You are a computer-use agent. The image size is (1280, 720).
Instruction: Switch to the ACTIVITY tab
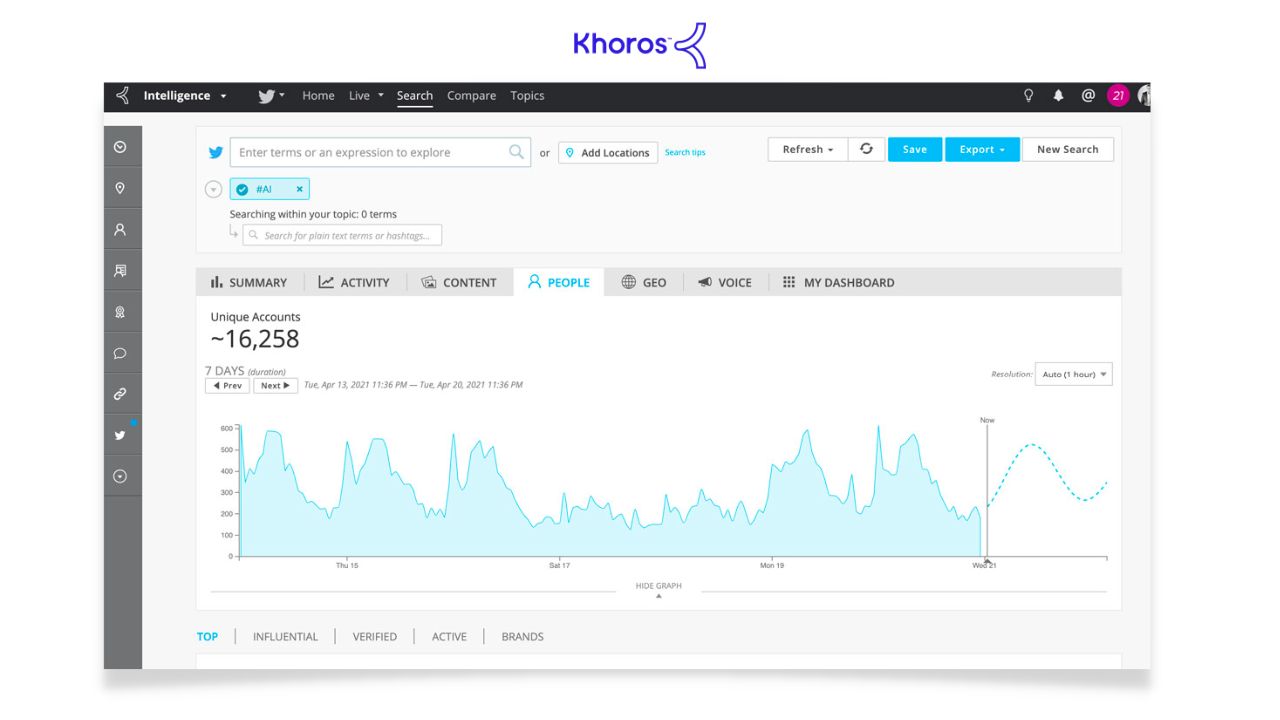pyautogui.click(x=354, y=282)
